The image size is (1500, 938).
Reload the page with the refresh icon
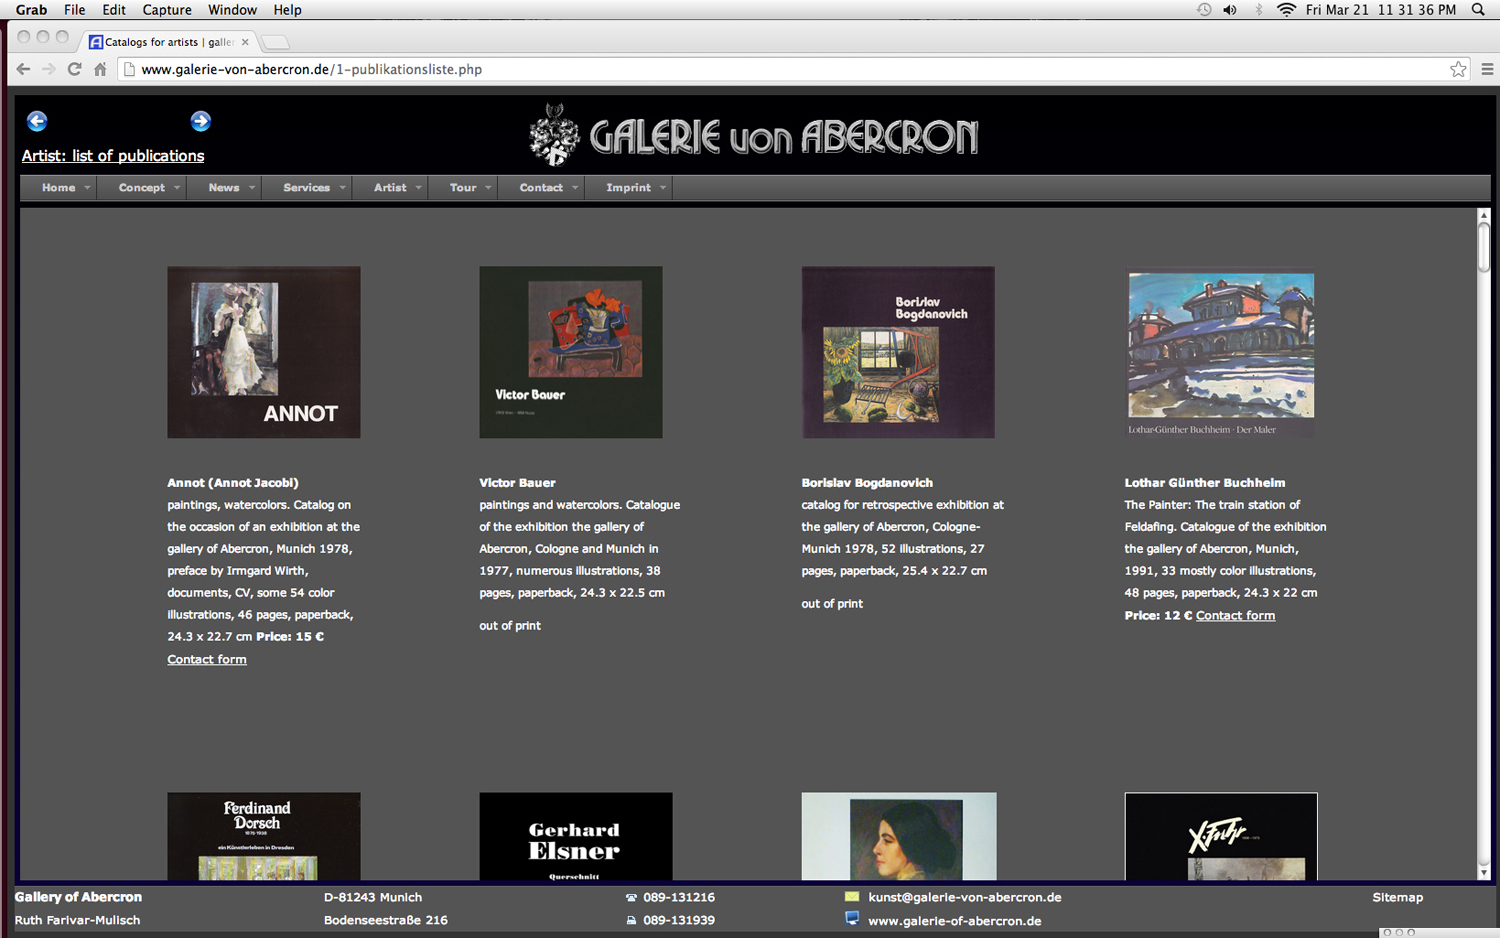(74, 69)
